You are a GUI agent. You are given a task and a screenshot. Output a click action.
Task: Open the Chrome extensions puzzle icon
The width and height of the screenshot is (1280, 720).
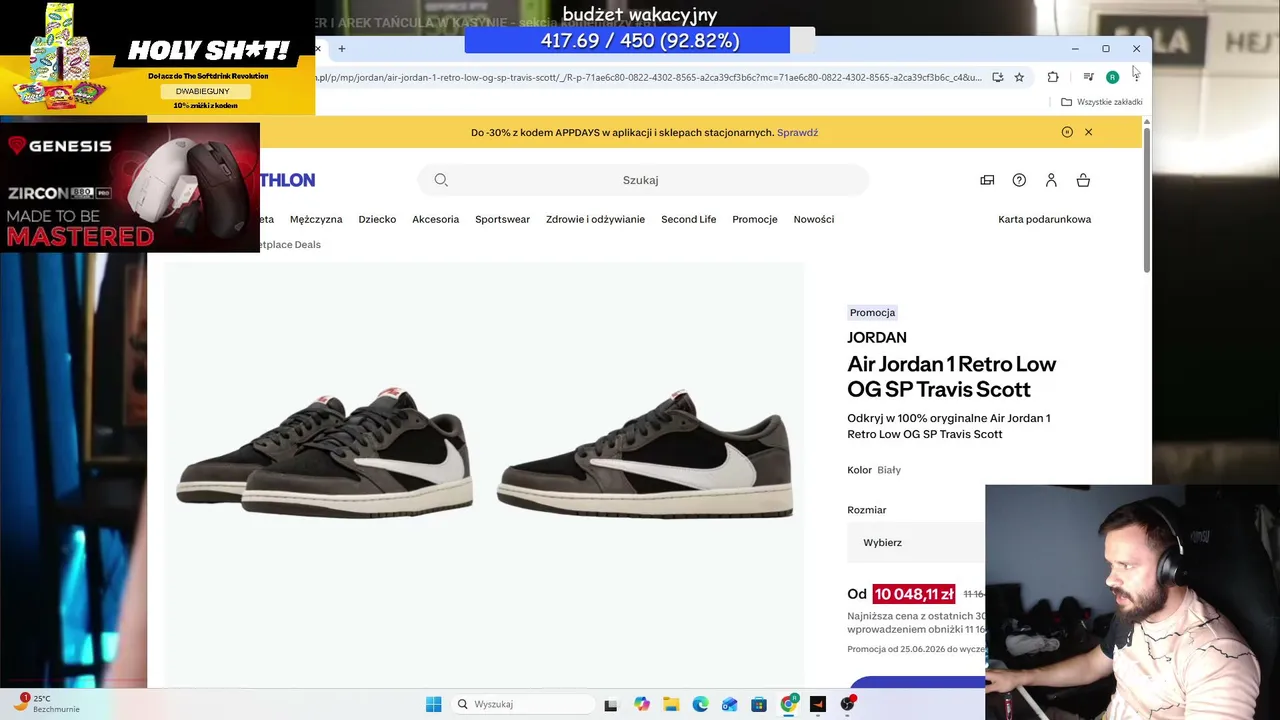click(x=1053, y=77)
